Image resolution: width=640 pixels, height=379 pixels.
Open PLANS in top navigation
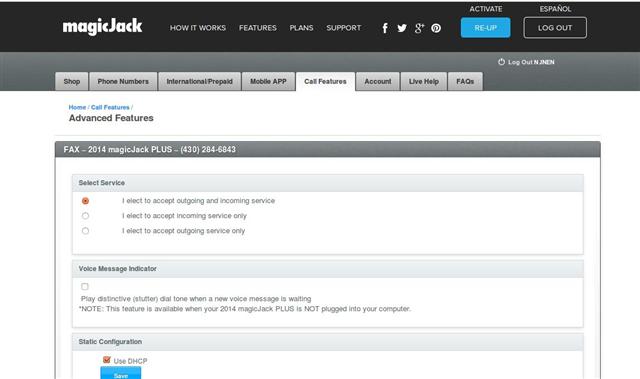(x=301, y=28)
